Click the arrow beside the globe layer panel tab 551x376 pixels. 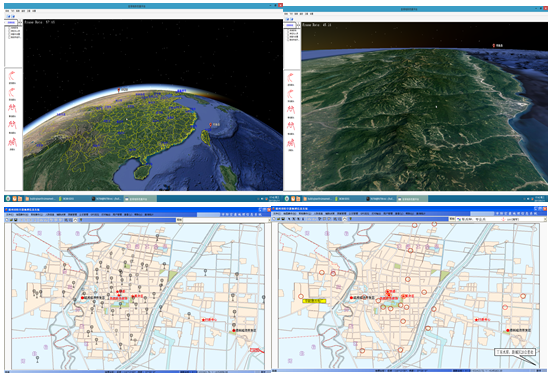click(x=20, y=22)
